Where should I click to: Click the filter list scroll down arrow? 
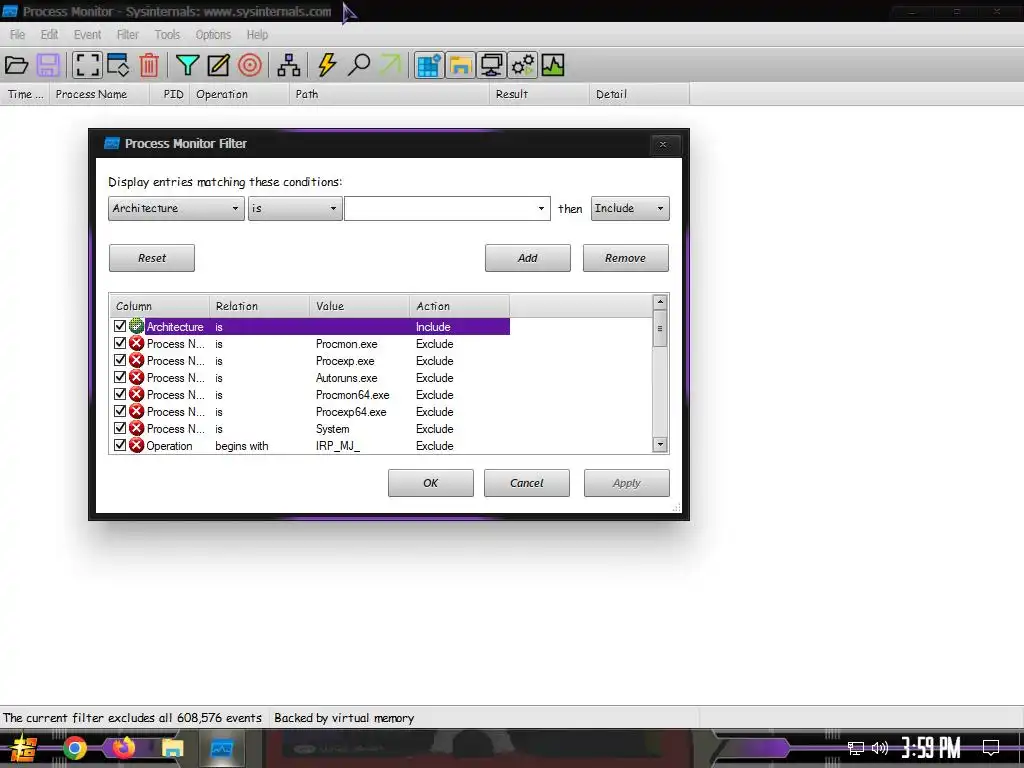coord(660,445)
